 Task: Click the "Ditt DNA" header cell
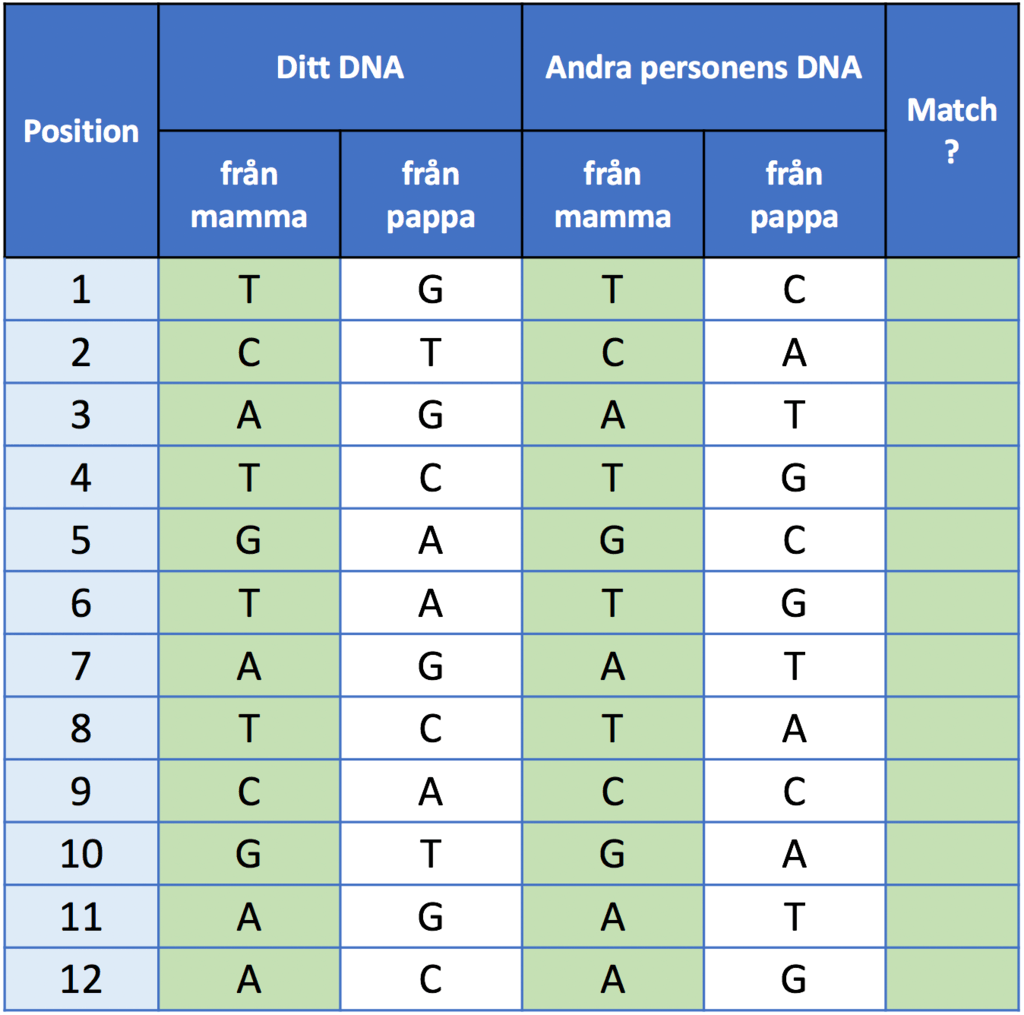click(x=340, y=68)
